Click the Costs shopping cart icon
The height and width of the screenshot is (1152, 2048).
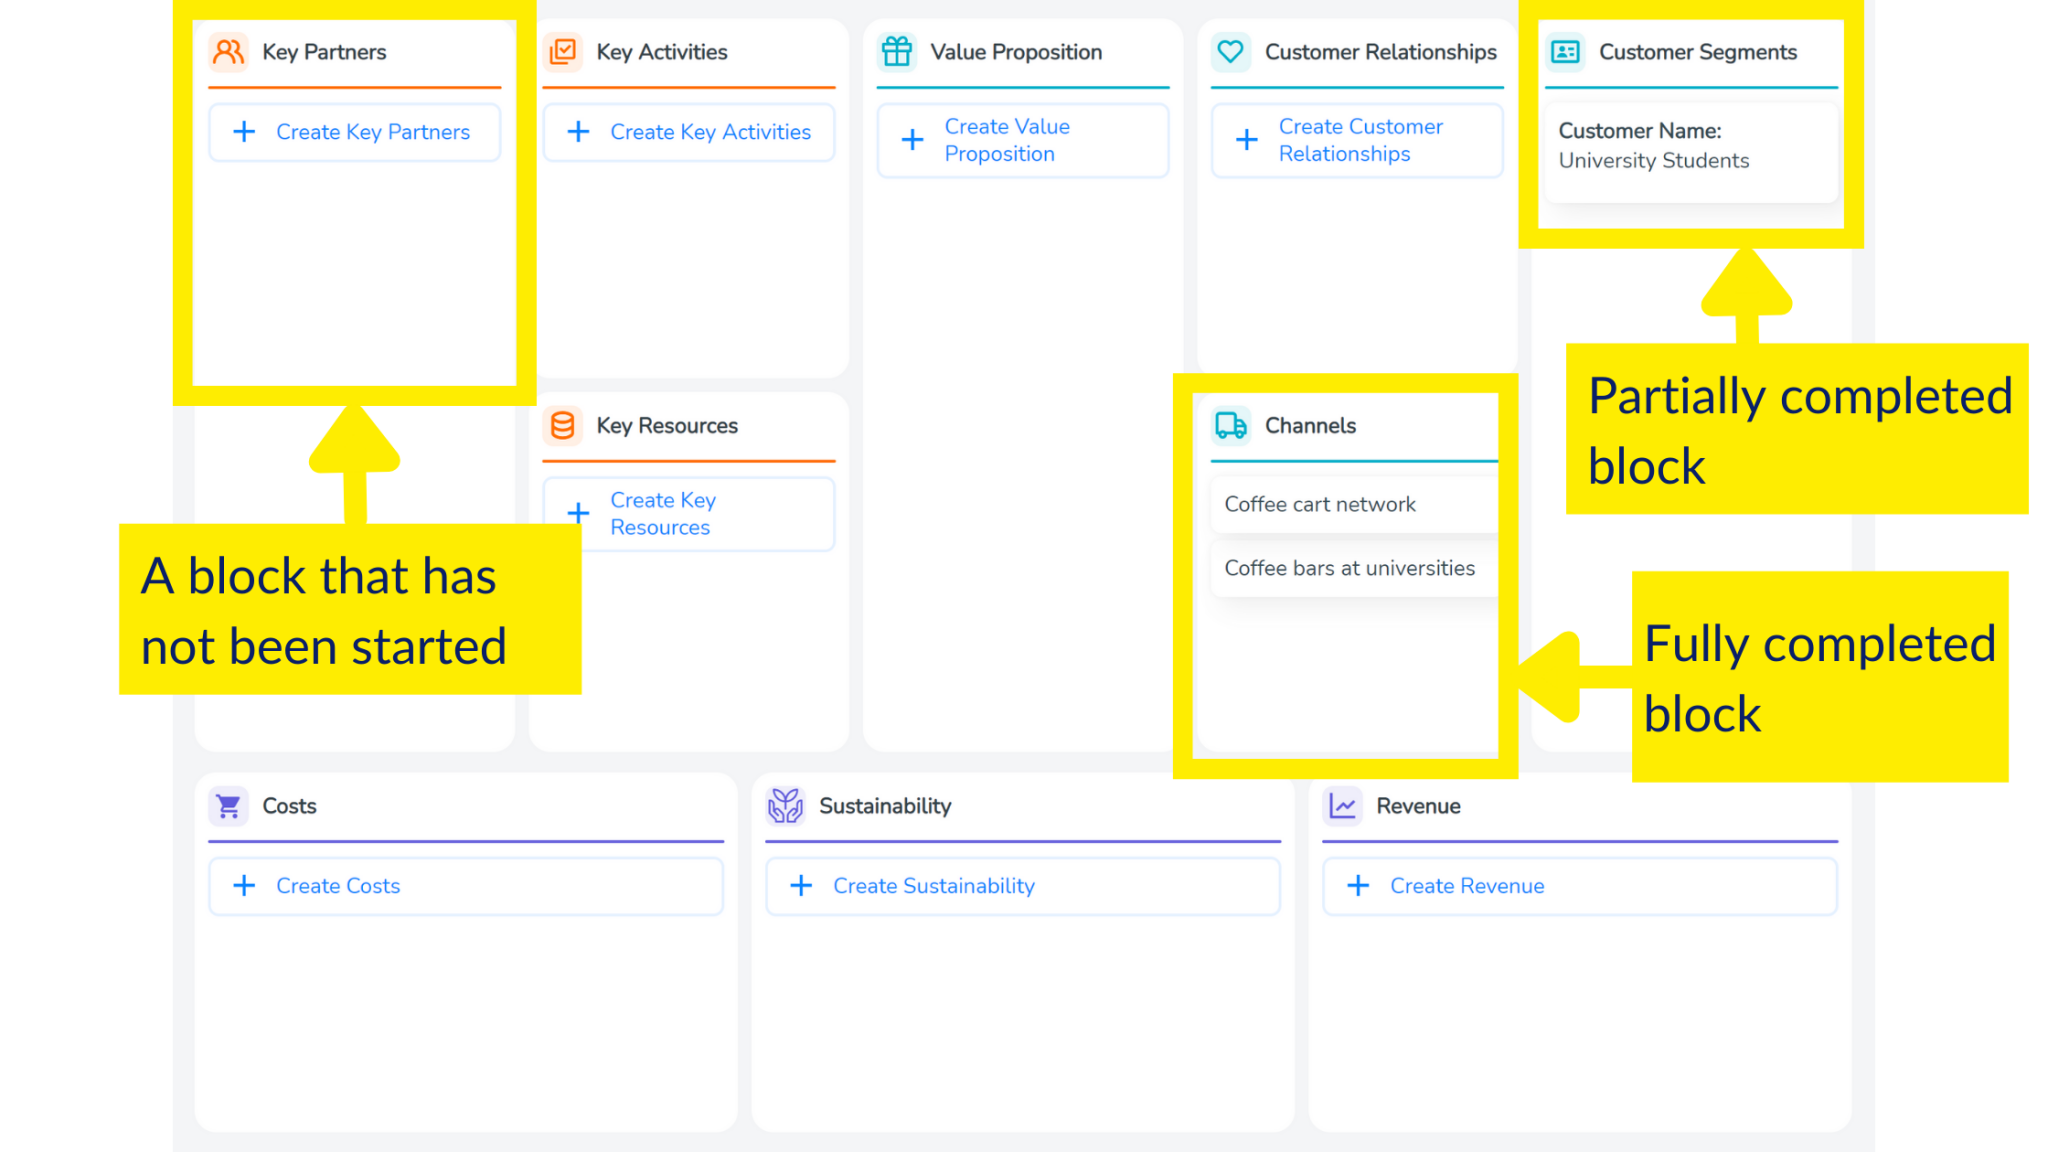(228, 805)
